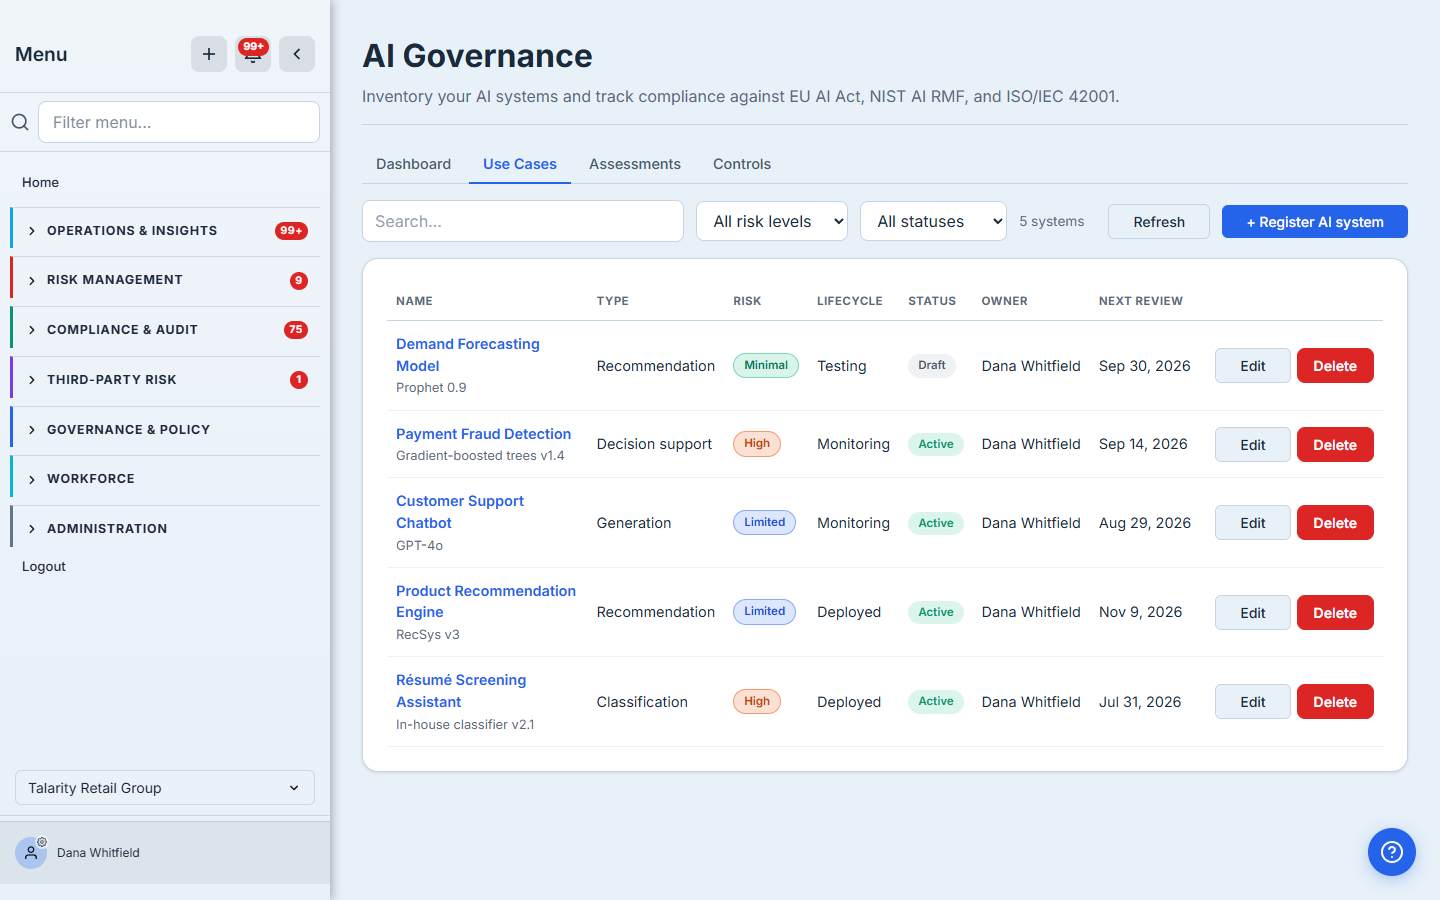This screenshot has height=900, width=1440.
Task: Delete the Demand Forecasting Model row
Action: click(1335, 366)
